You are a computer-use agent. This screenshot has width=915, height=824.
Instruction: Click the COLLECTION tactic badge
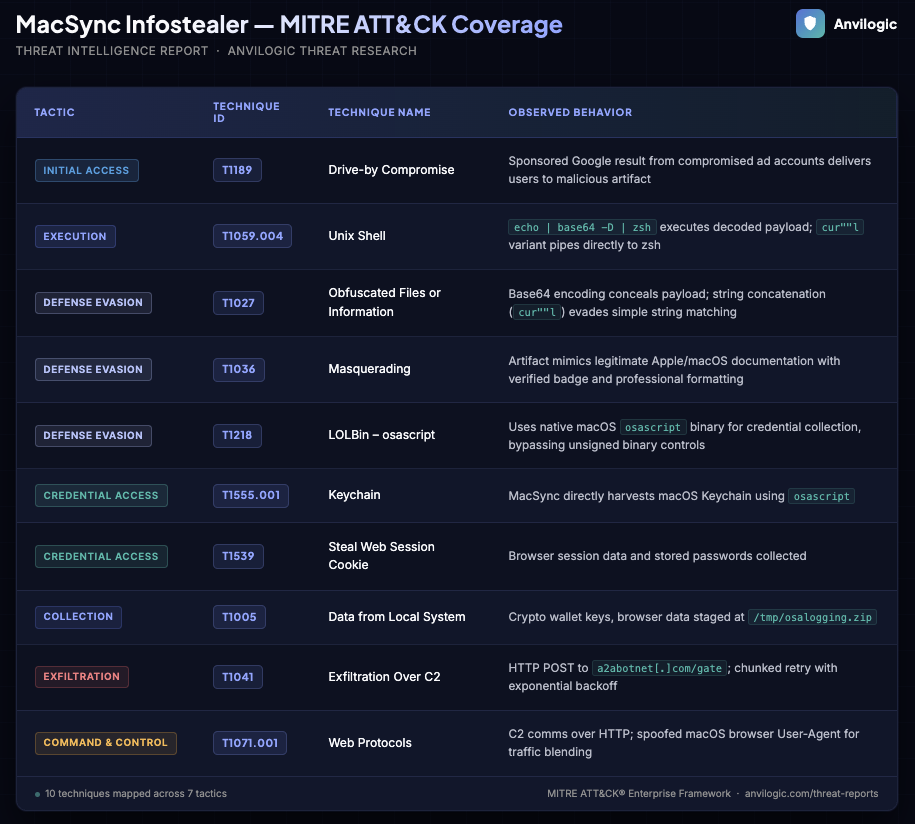pyautogui.click(x=78, y=617)
